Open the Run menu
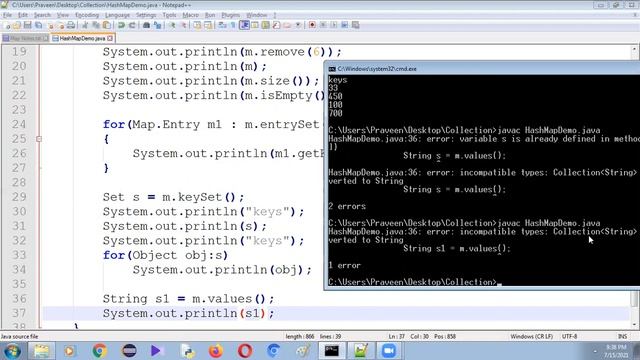Viewport: 640px width, 360px height. pos(210,15)
